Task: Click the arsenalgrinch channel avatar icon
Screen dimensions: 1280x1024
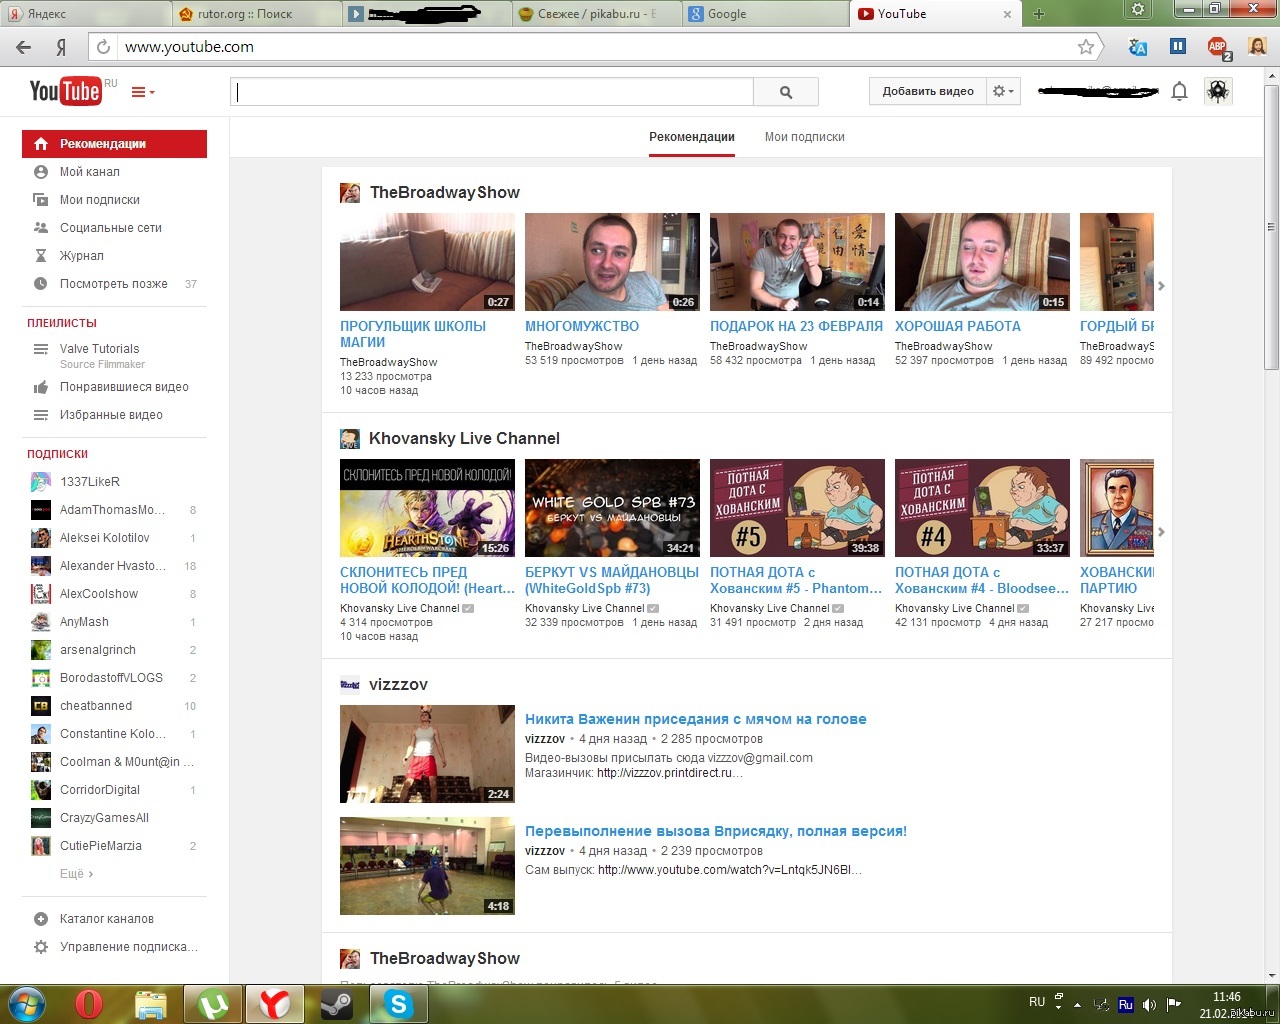Action: [x=41, y=650]
